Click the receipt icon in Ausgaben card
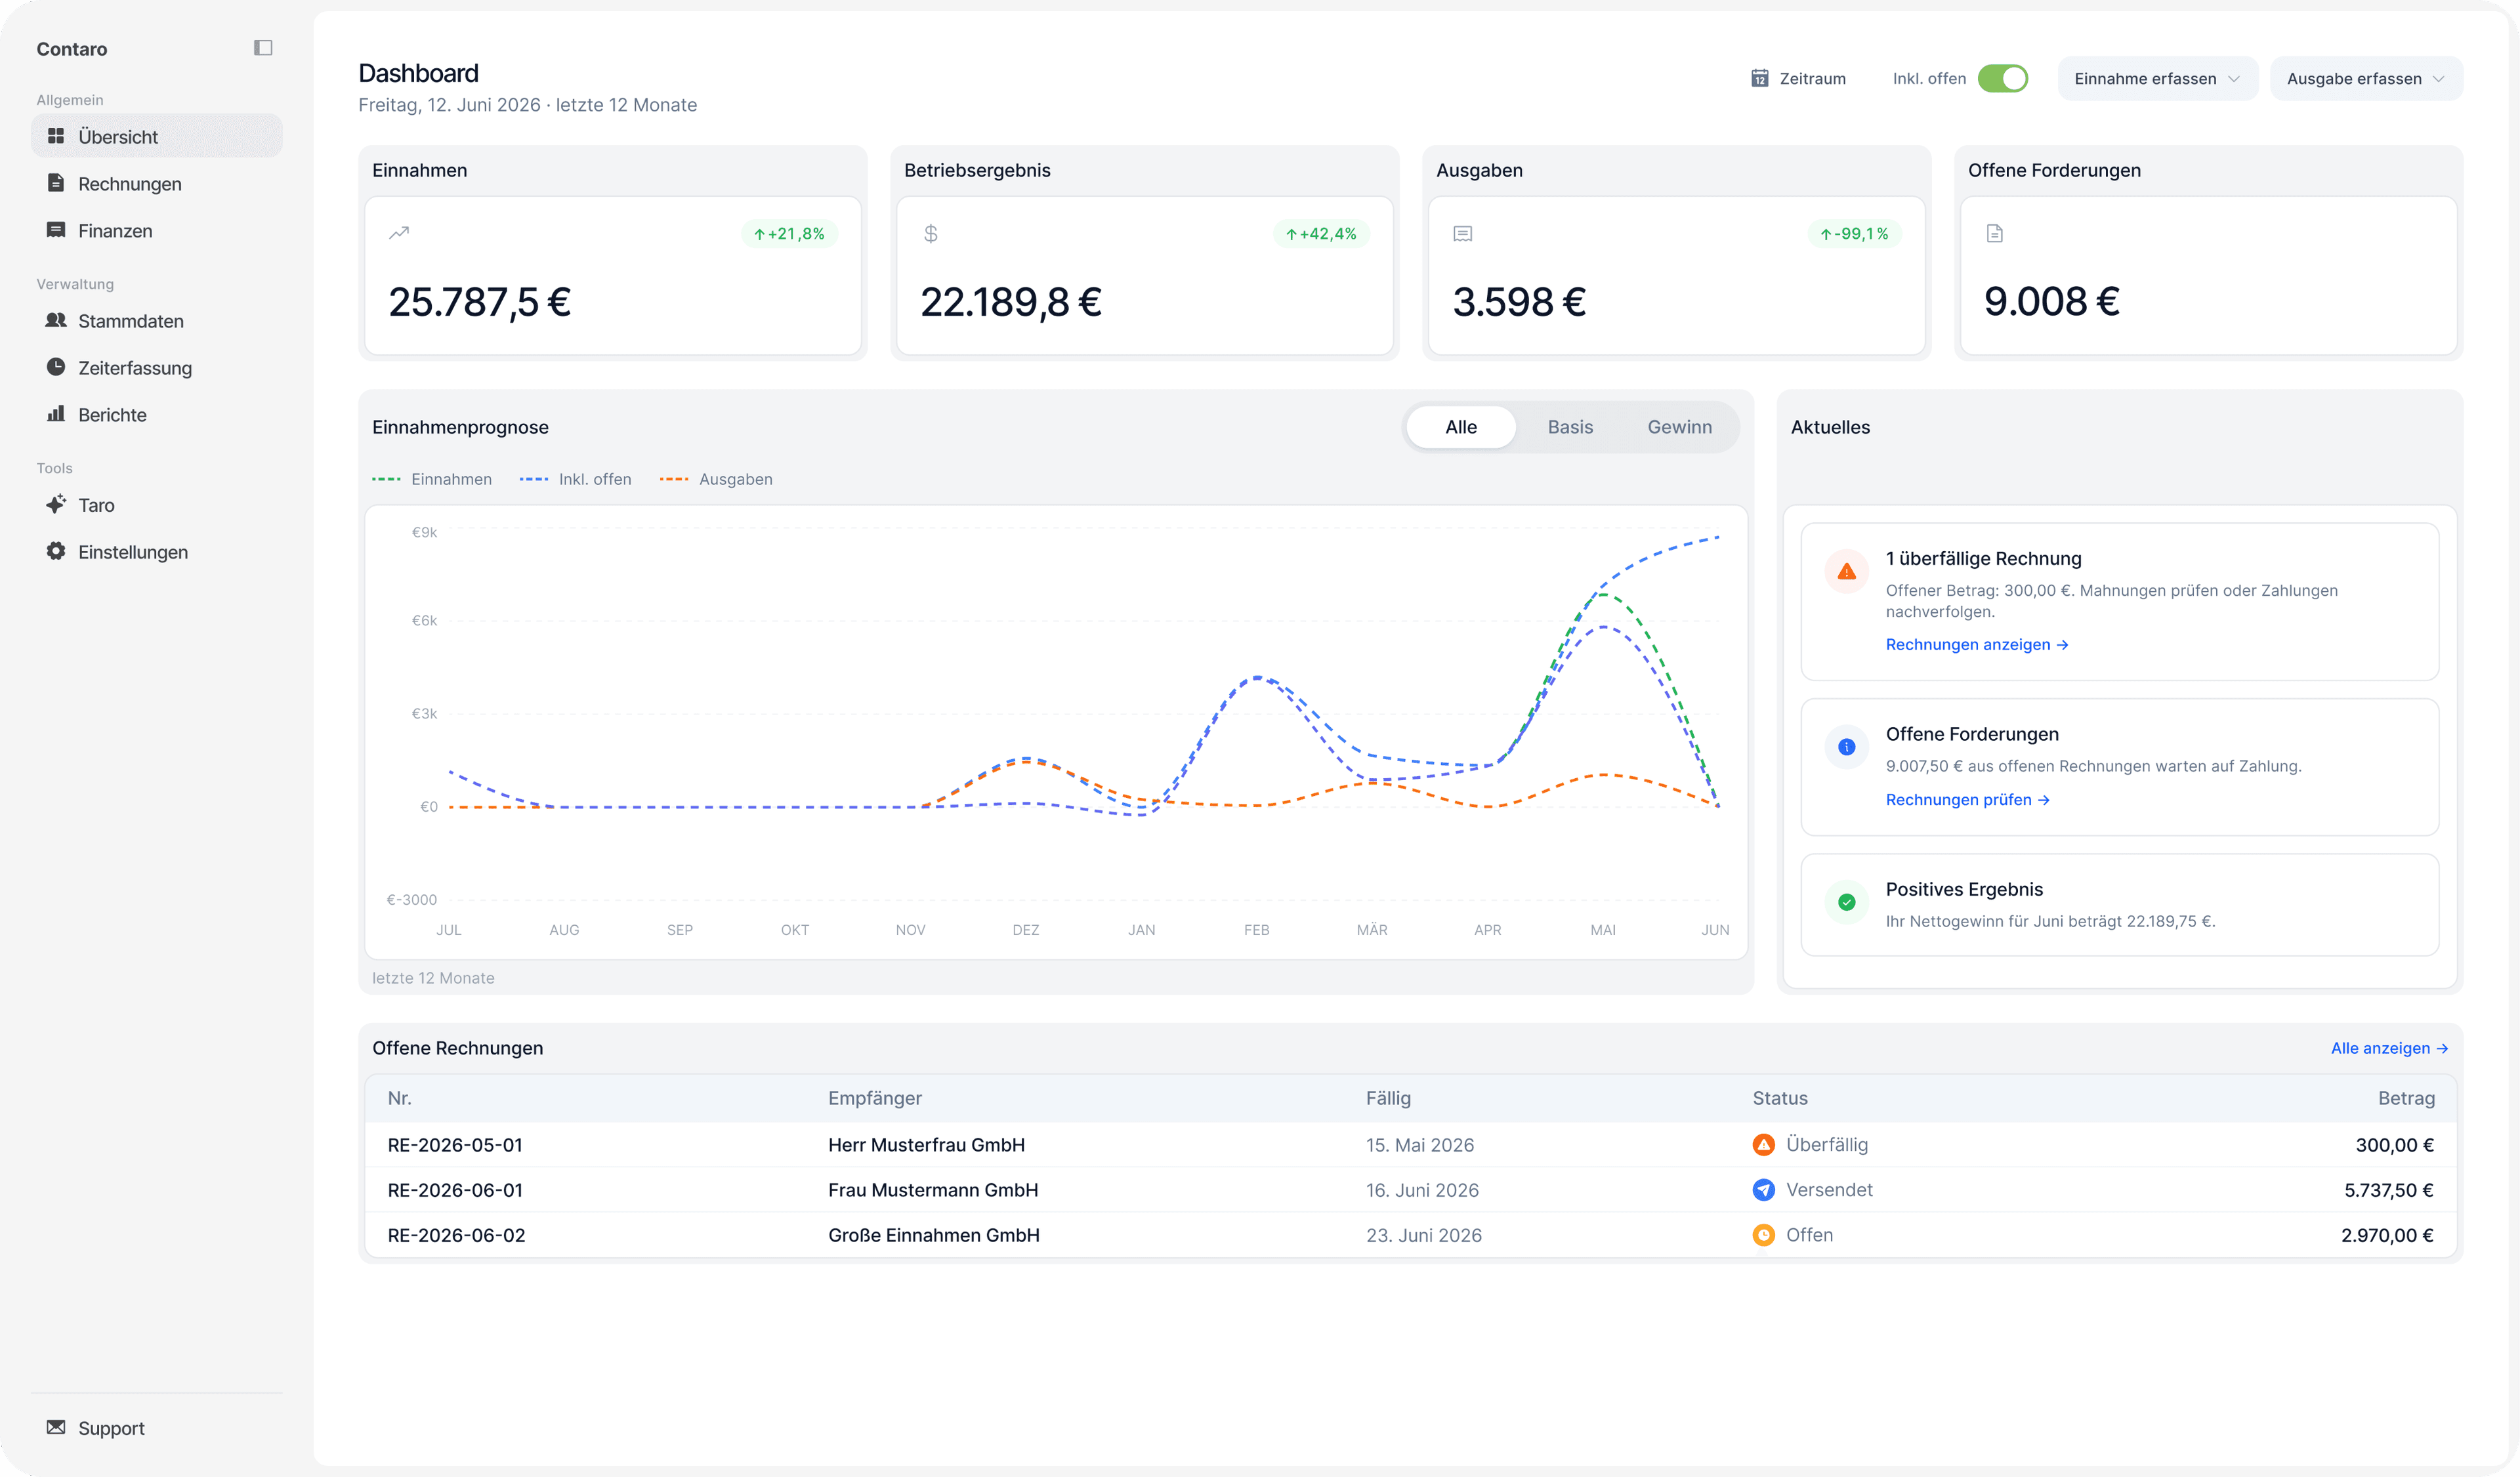The image size is (2520, 1477). [1463, 233]
